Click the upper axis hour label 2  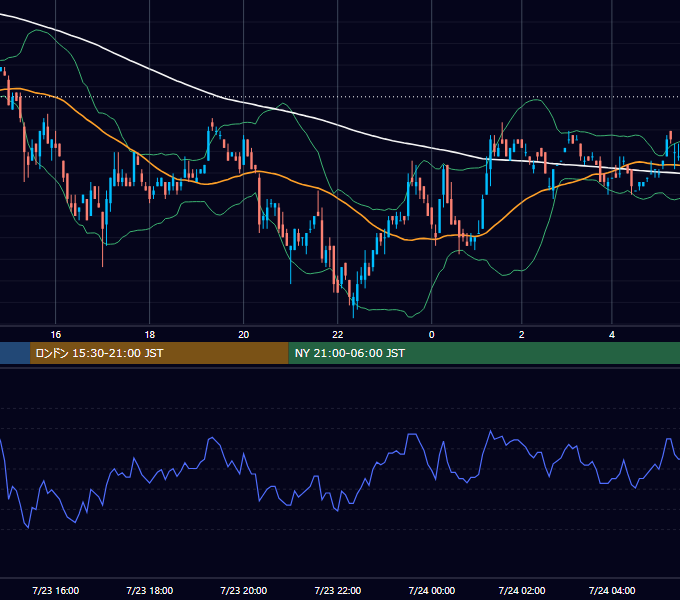[x=522, y=335]
